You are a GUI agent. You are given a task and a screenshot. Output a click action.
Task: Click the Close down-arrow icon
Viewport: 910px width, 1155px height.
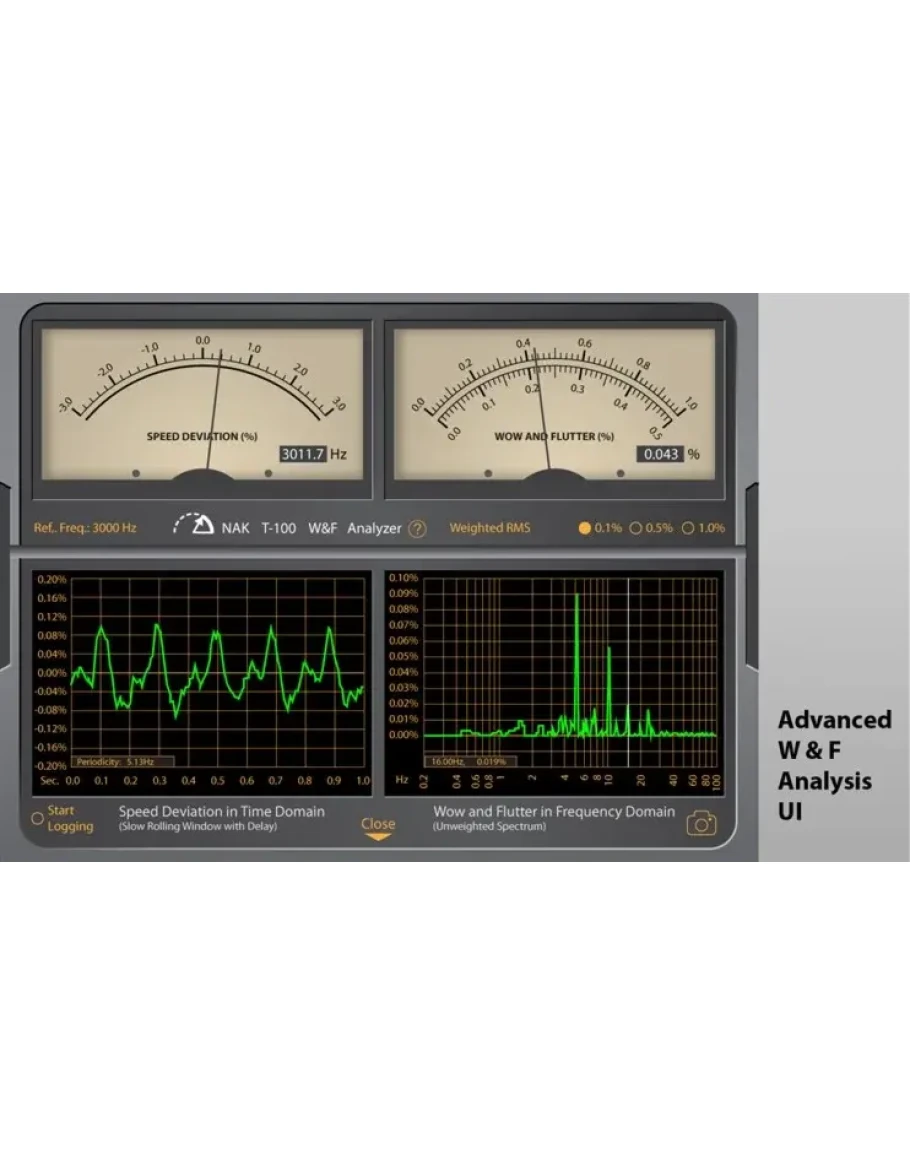click(378, 838)
